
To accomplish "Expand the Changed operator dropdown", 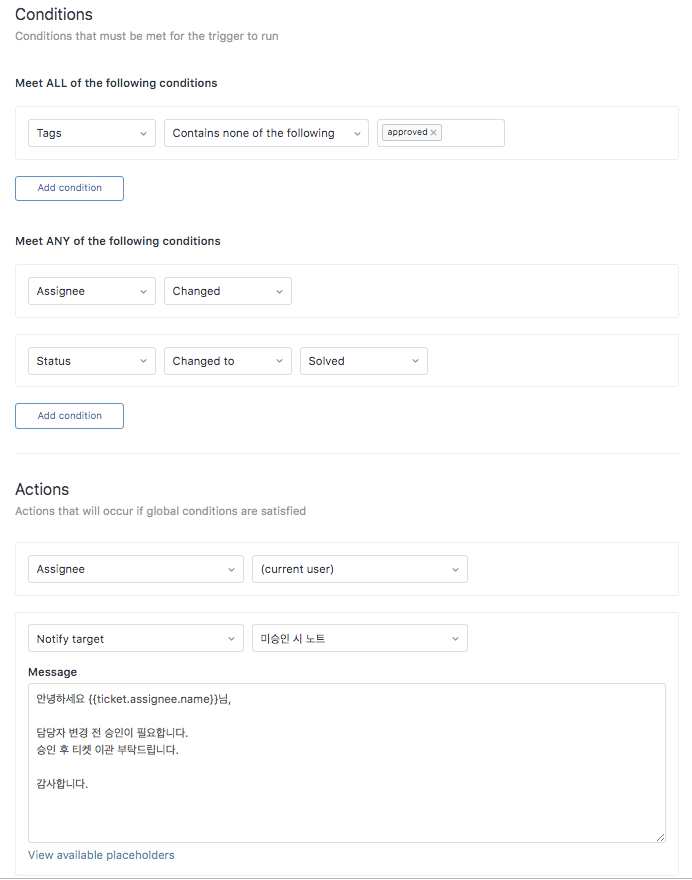I will 228,291.
